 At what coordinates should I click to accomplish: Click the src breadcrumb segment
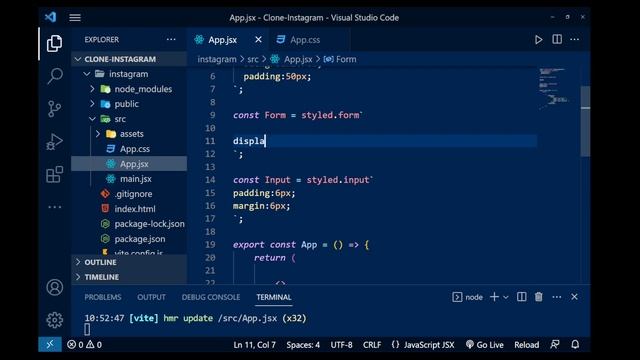click(253, 59)
